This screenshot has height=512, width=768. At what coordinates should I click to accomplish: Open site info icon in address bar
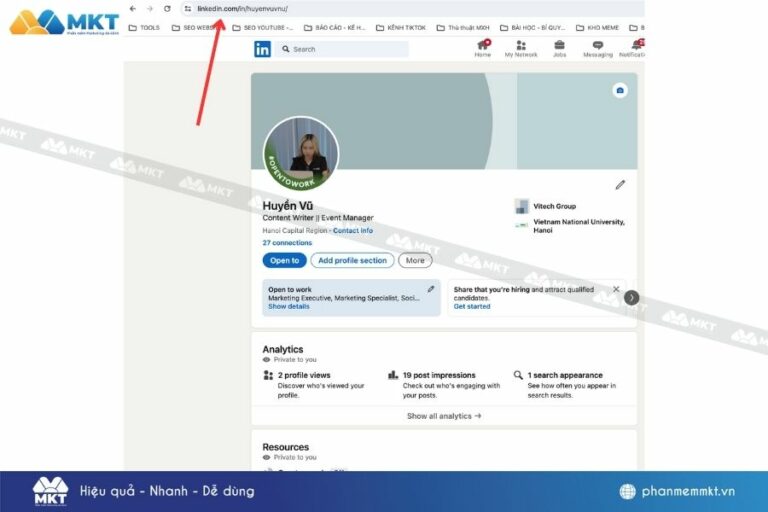coord(188,9)
